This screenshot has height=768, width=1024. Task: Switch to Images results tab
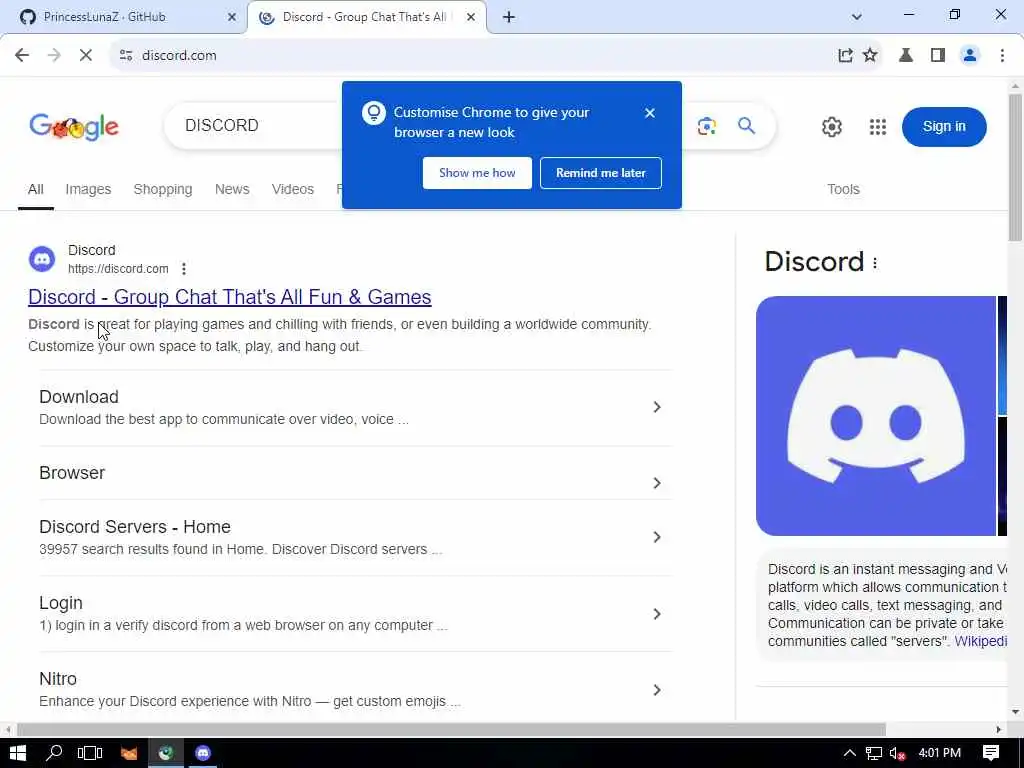tap(88, 189)
